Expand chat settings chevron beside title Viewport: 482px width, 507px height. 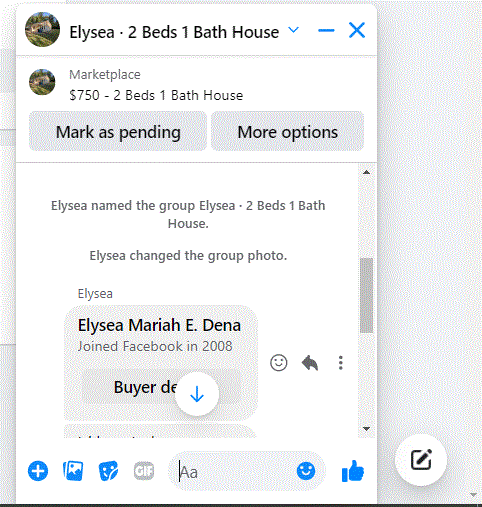(293, 30)
